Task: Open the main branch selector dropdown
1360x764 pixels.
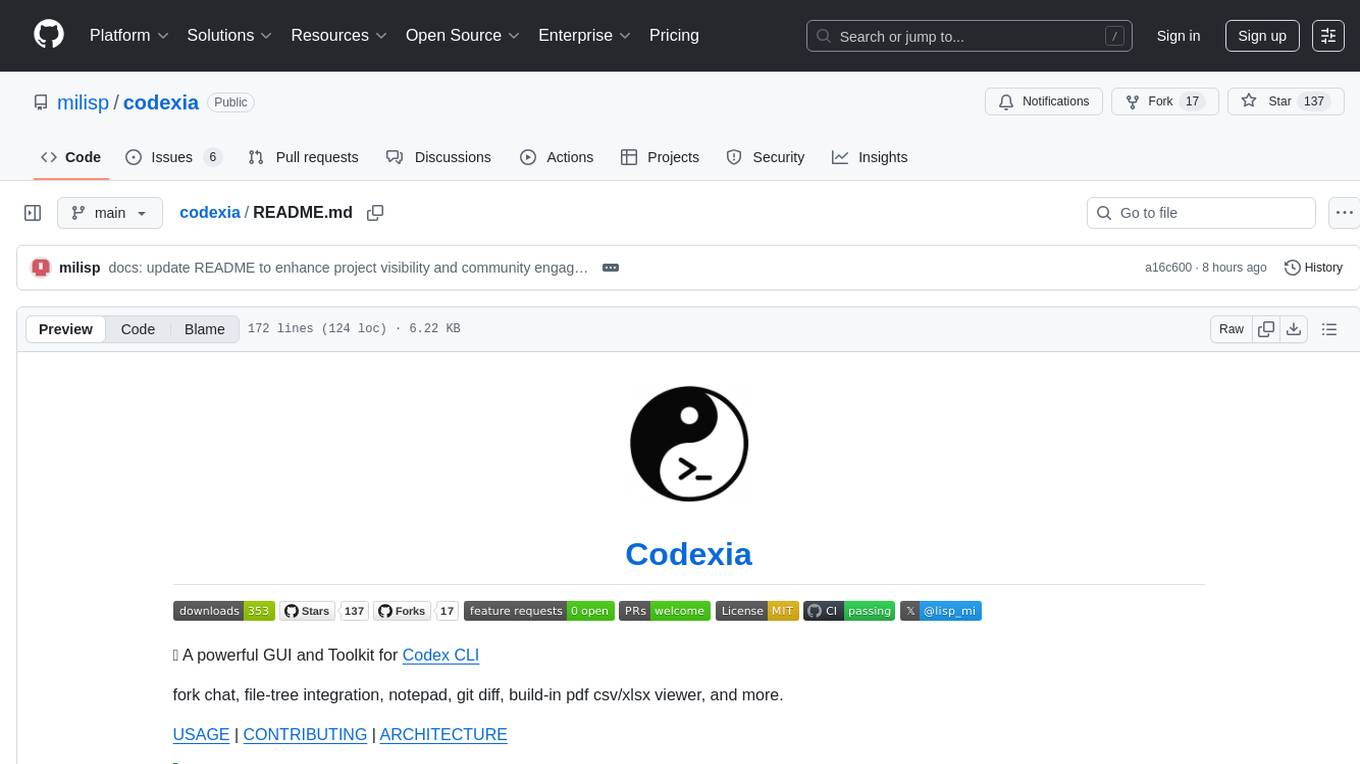Action: [x=110, y=213]
